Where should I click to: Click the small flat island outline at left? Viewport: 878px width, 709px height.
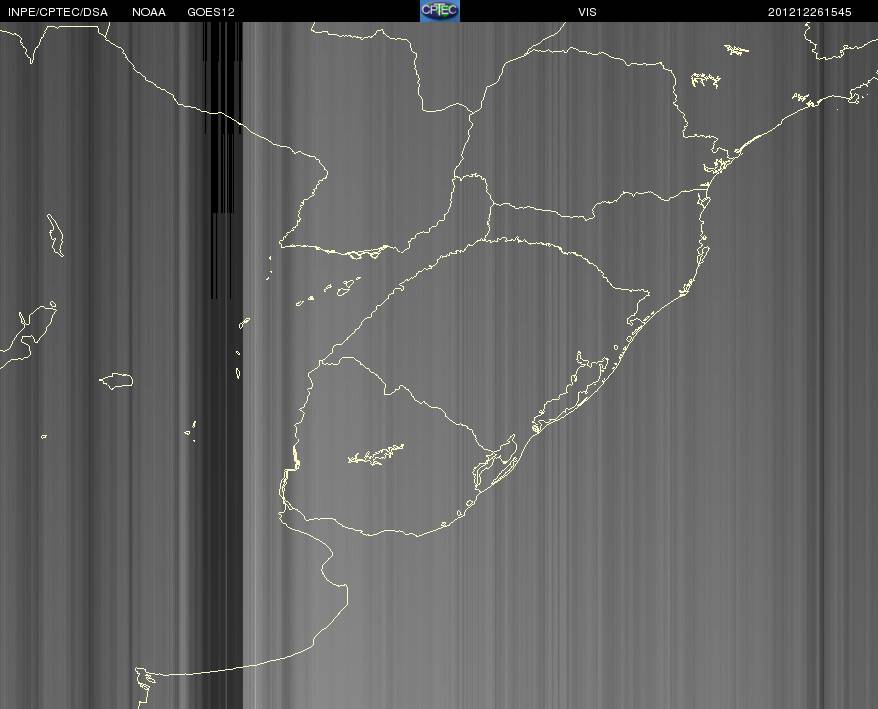coord(116,381)
